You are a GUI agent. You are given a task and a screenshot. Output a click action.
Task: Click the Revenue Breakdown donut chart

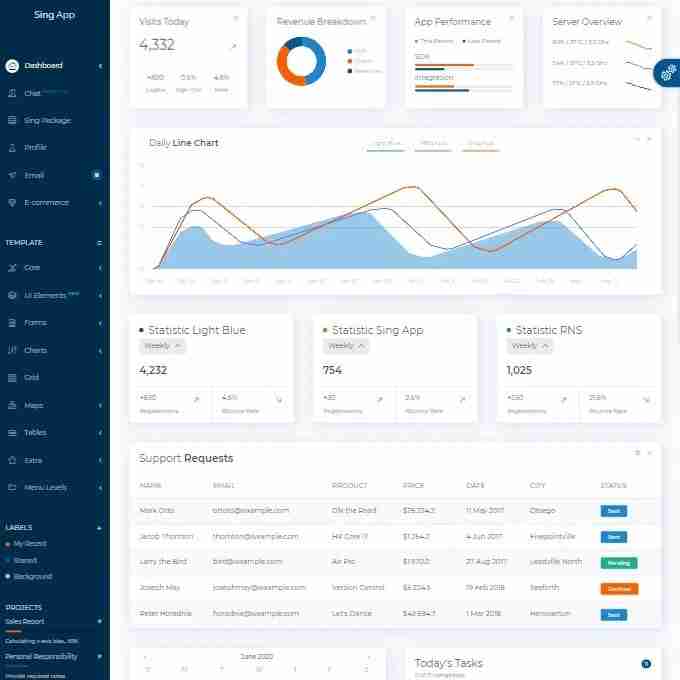click(301, 61)
